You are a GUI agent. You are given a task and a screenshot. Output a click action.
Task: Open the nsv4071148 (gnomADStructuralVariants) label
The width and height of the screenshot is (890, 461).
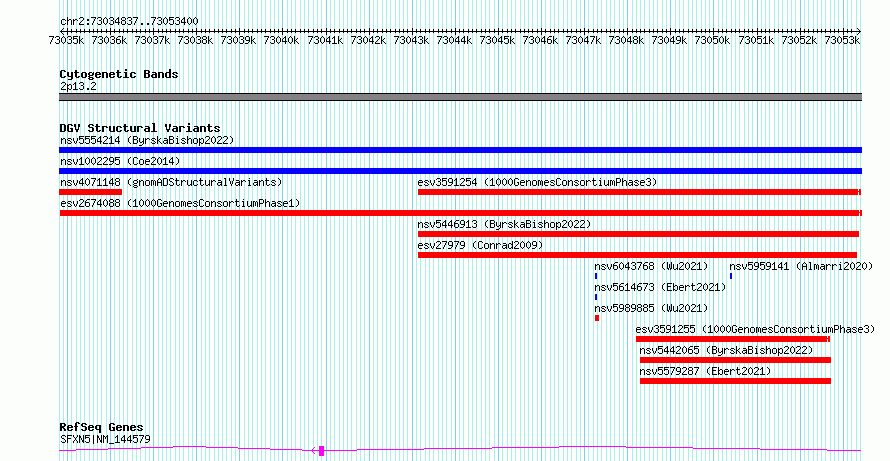coord(171,182)
